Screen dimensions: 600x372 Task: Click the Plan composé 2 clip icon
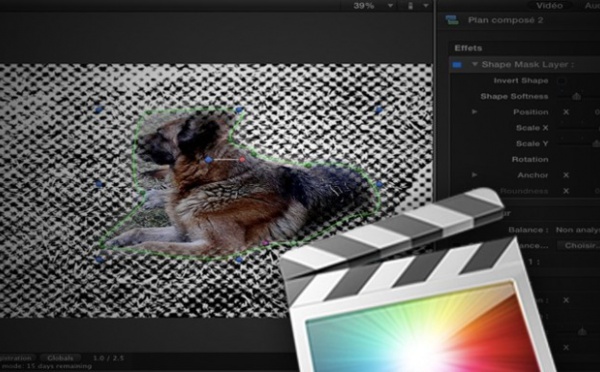[452, 20]
